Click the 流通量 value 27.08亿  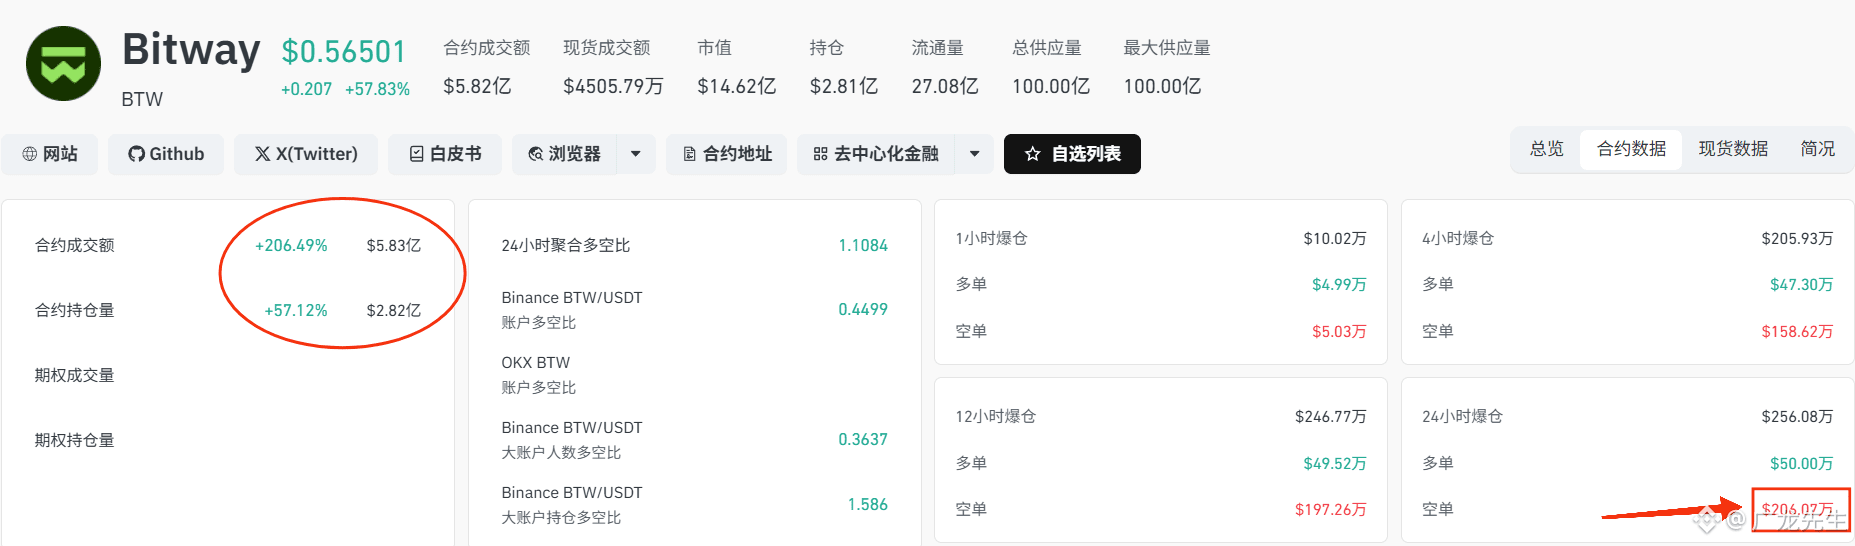tap(945, 87)
